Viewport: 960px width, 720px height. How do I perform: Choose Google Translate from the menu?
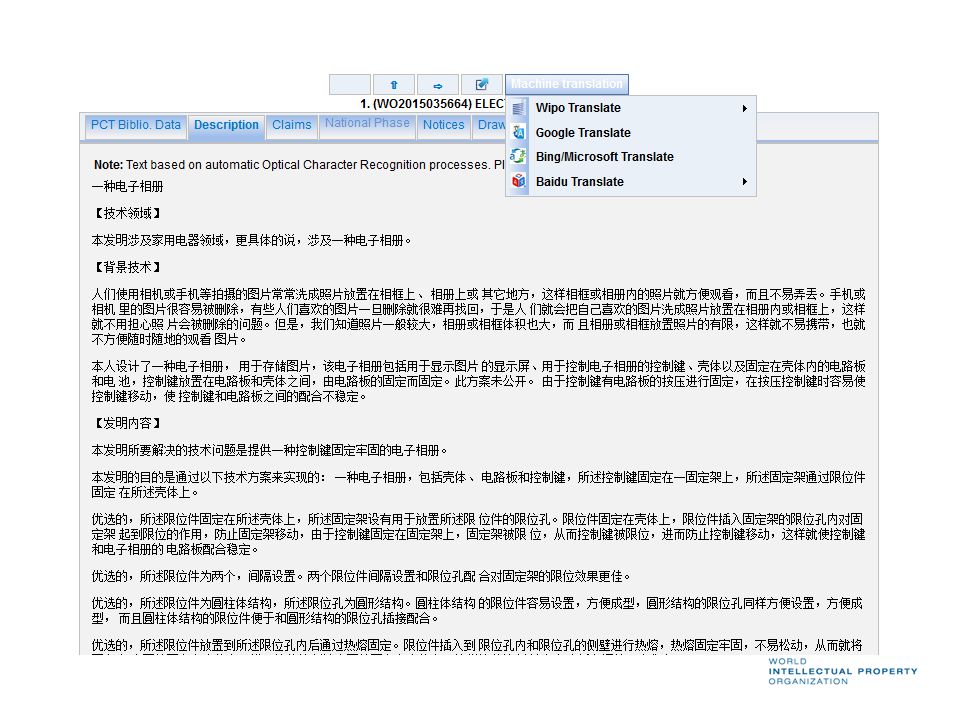point(631,133)
